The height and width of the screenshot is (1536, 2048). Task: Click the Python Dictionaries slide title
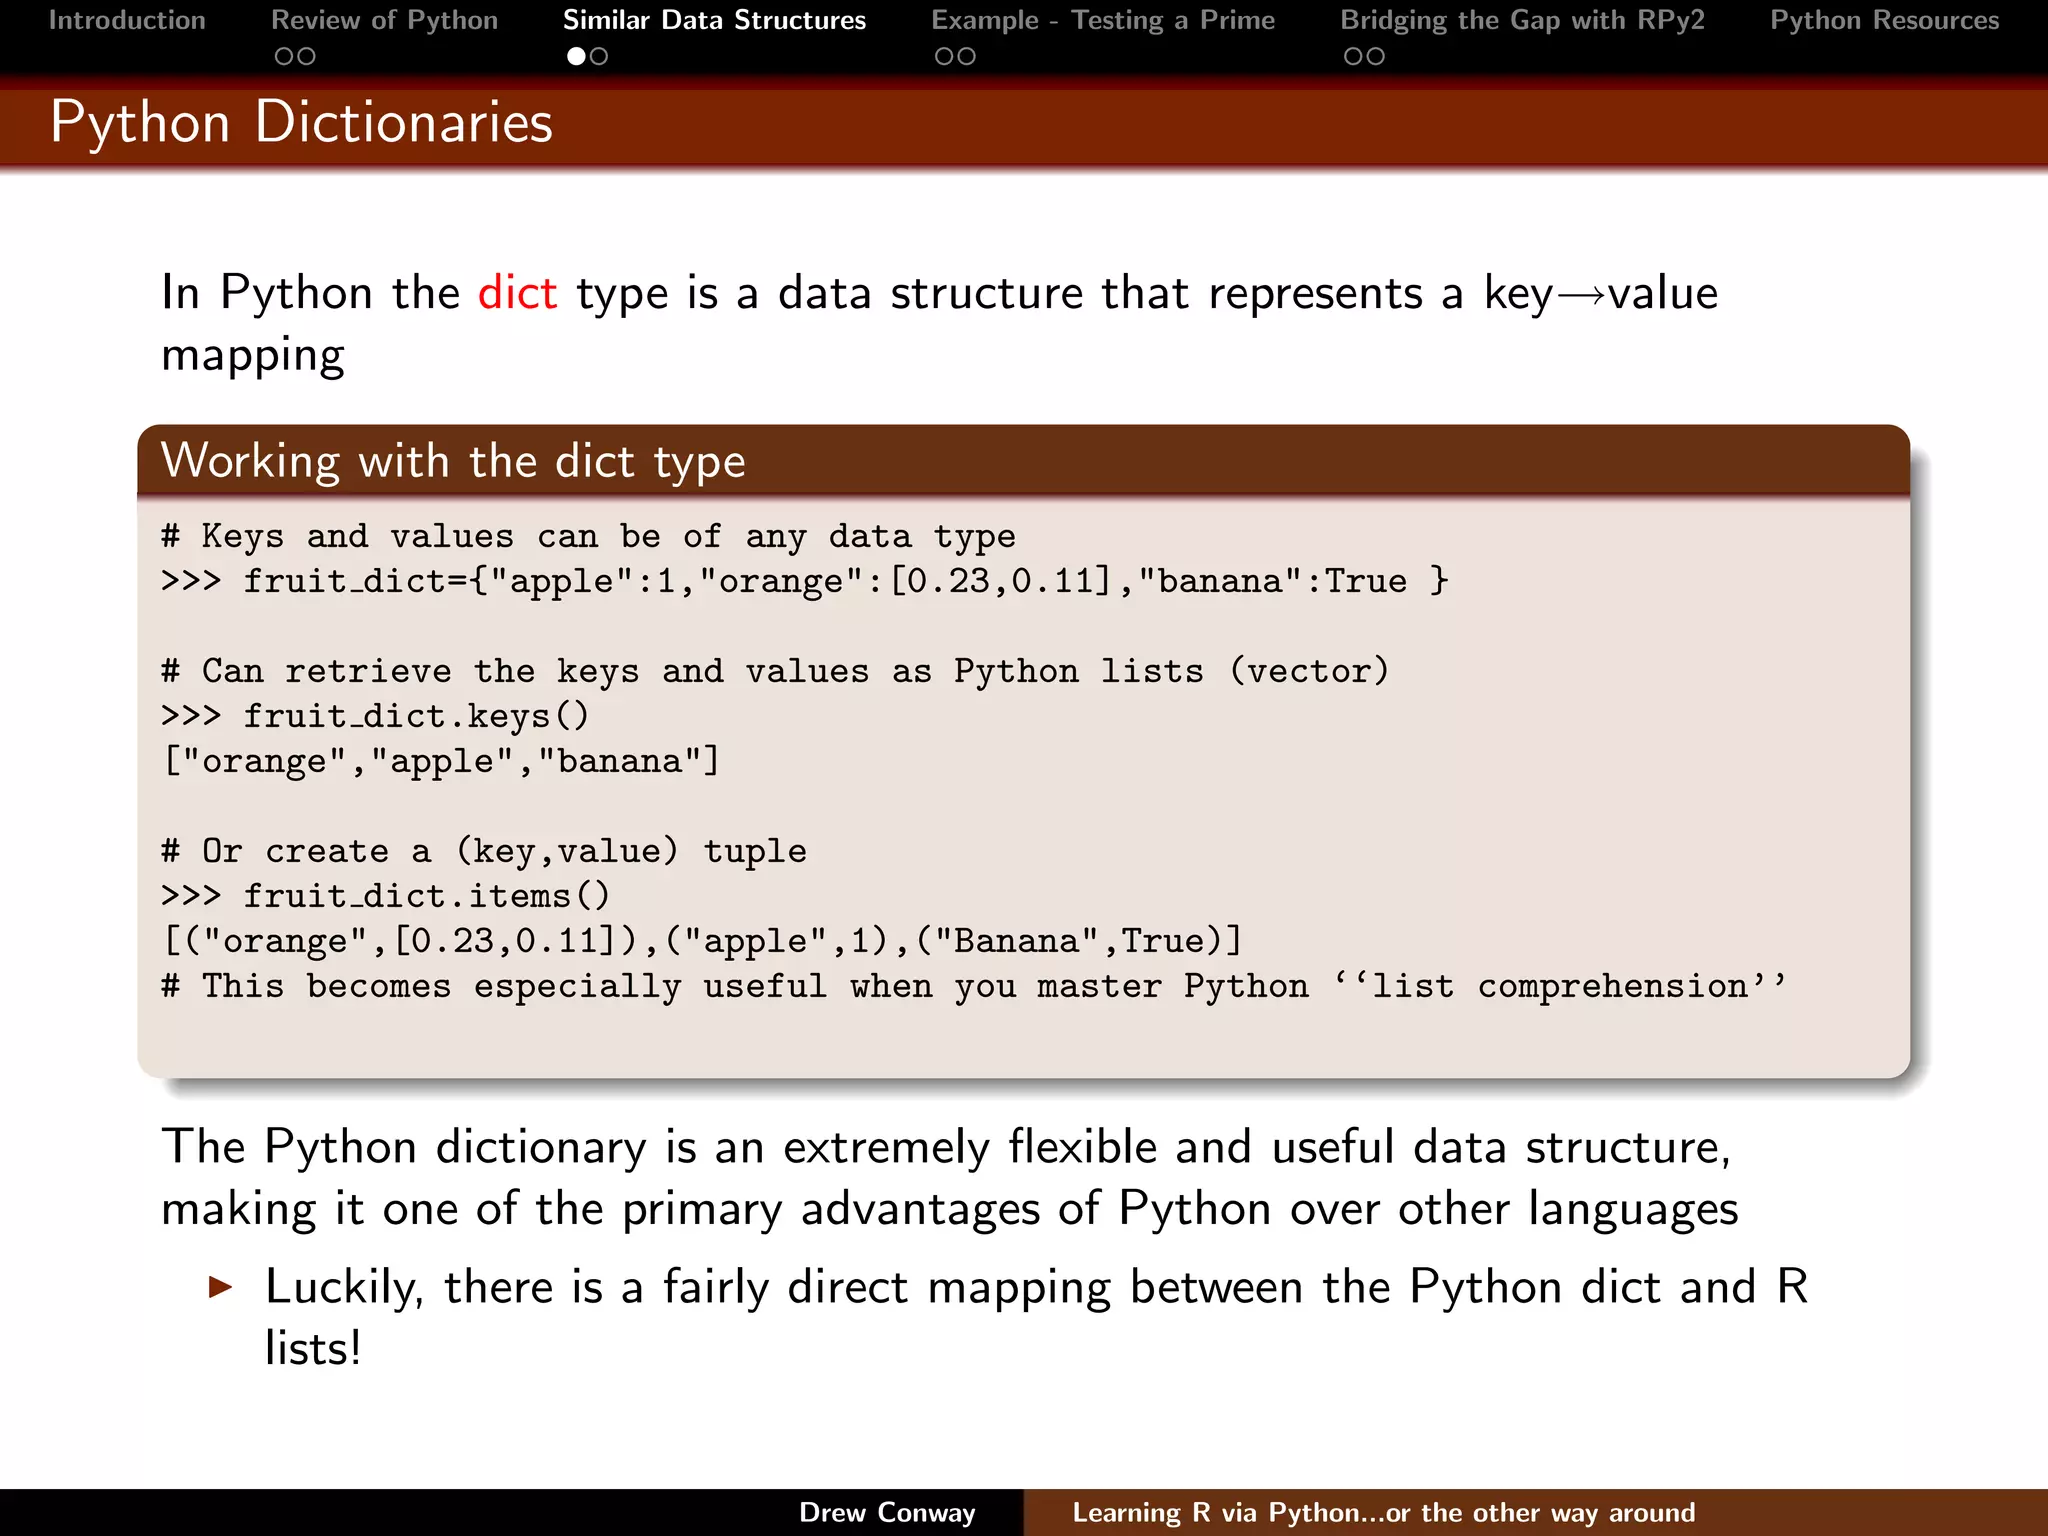click(301, 123)
